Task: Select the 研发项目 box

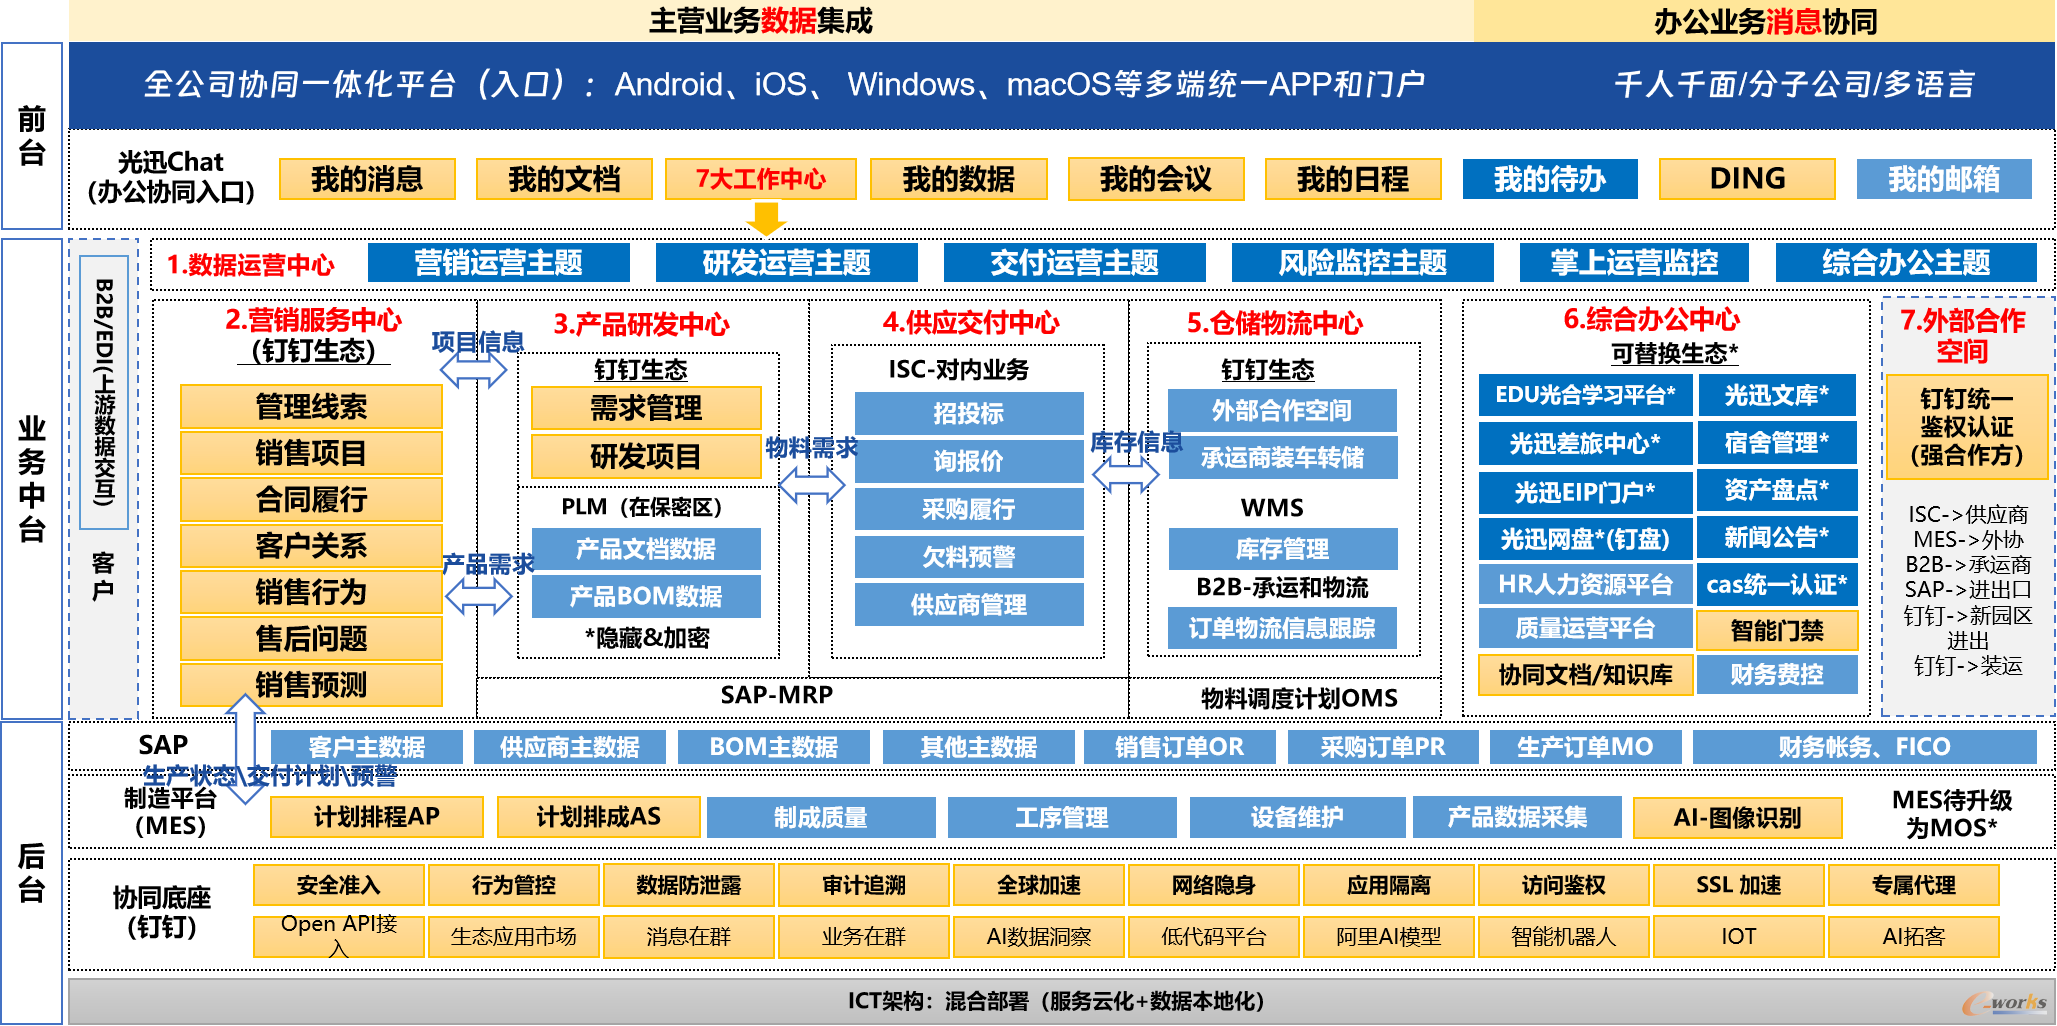Action: pos(646,457)
